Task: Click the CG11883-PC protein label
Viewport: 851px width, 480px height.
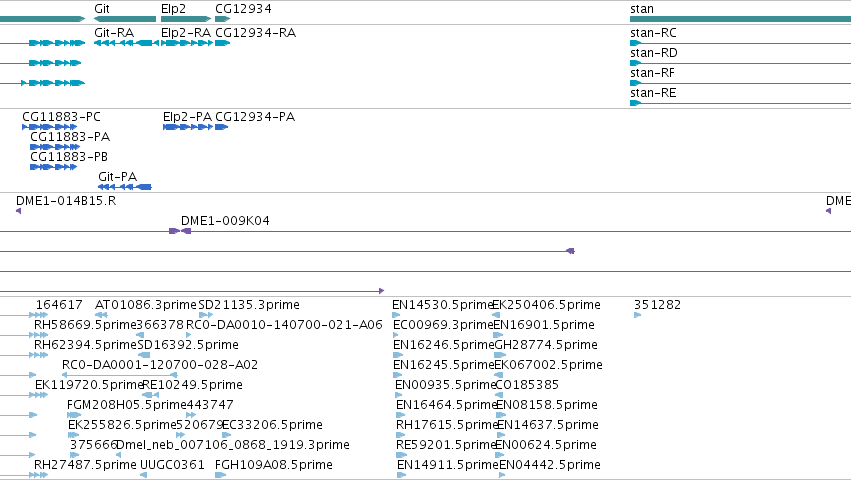Action: (61, 117)
